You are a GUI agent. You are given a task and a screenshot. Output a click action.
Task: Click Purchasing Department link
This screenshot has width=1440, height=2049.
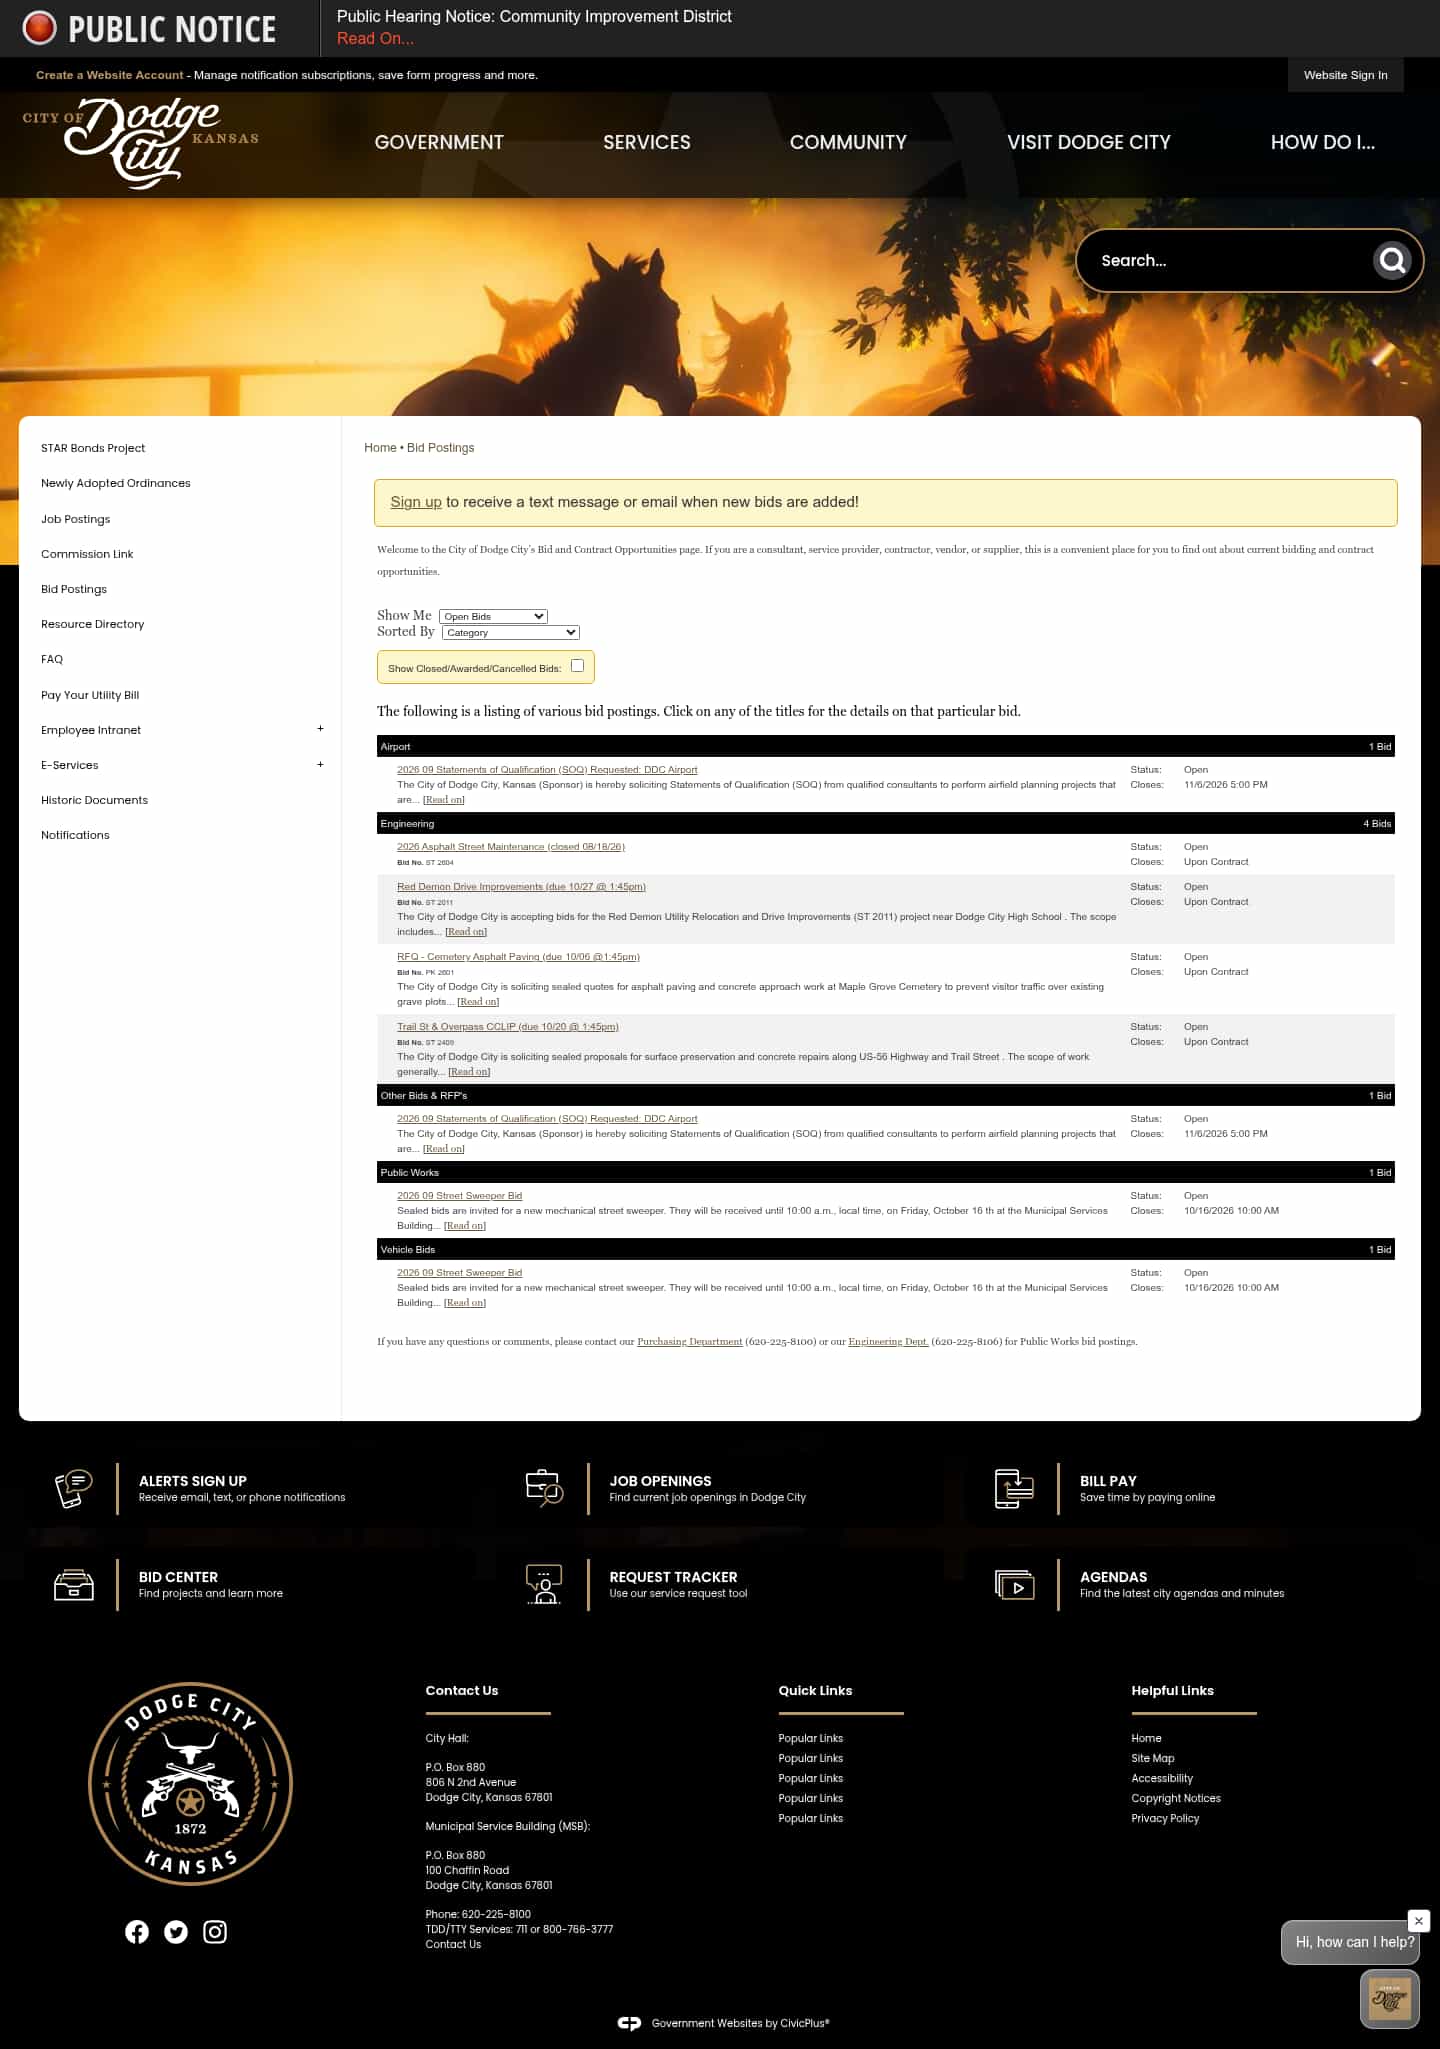(x=690, y=1342)
